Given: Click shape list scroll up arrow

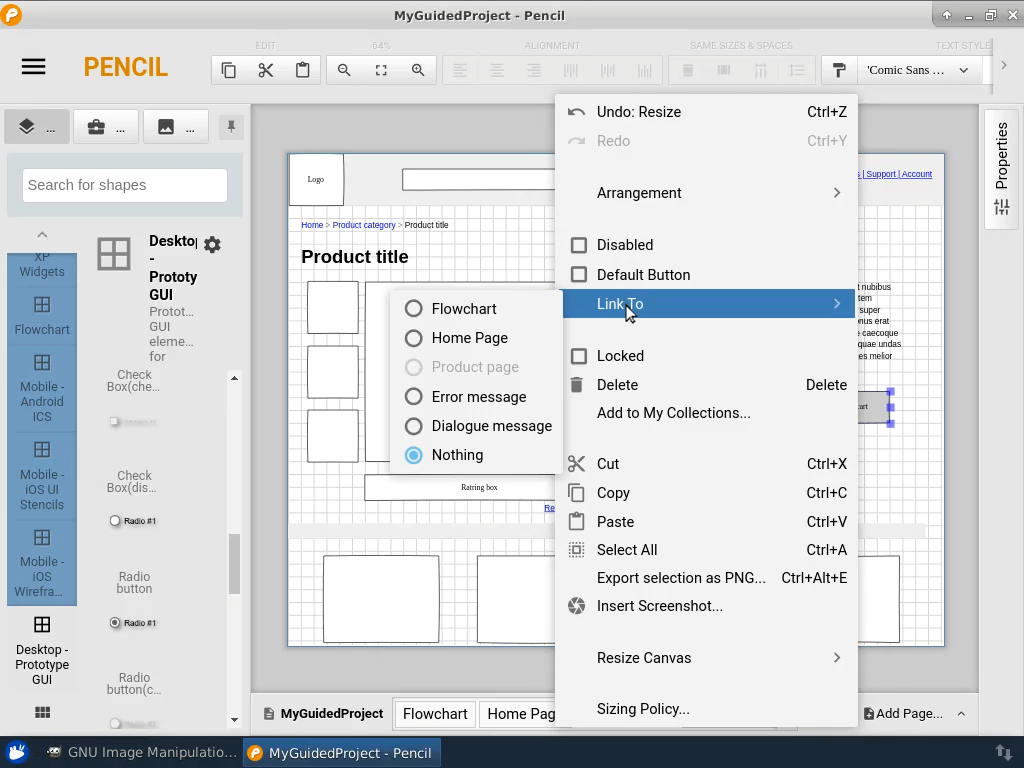Looking at the screenshot, I should 234,378.
